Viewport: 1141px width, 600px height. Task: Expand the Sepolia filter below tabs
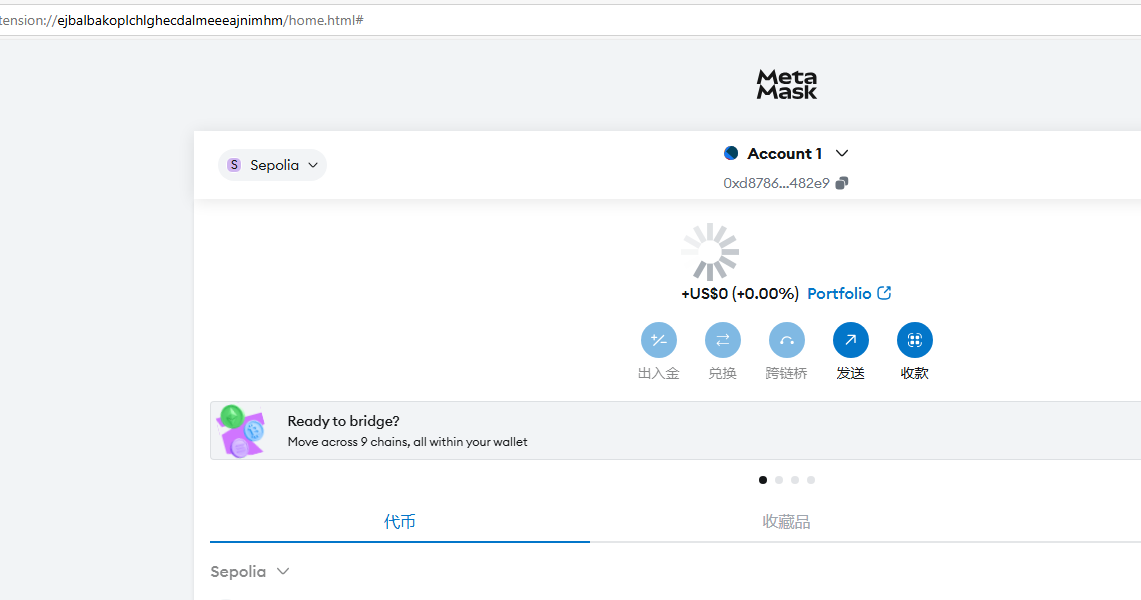point(250,572)
